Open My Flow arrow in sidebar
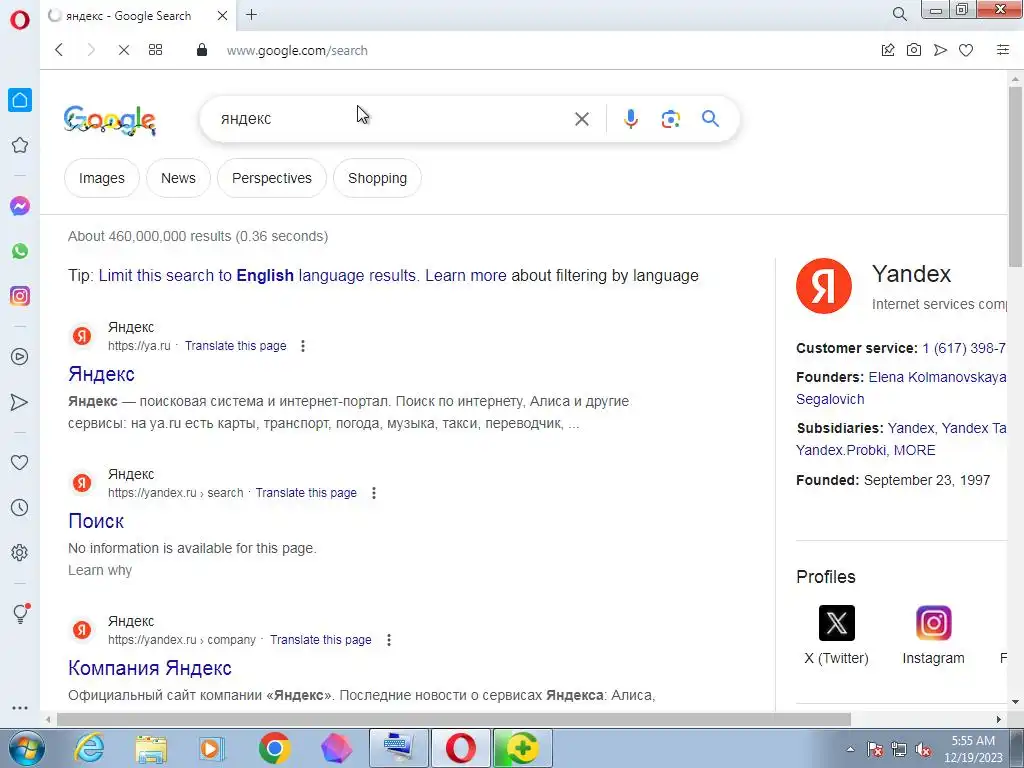The width and height of the screenshot is (1024, 768). [20, 402]
